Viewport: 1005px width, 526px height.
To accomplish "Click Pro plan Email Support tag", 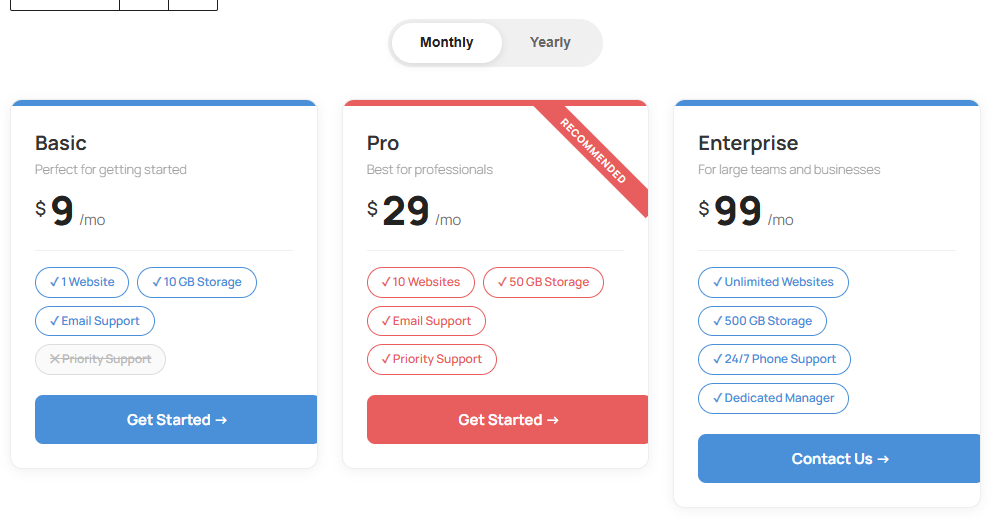I will click(x=426, y=321).
